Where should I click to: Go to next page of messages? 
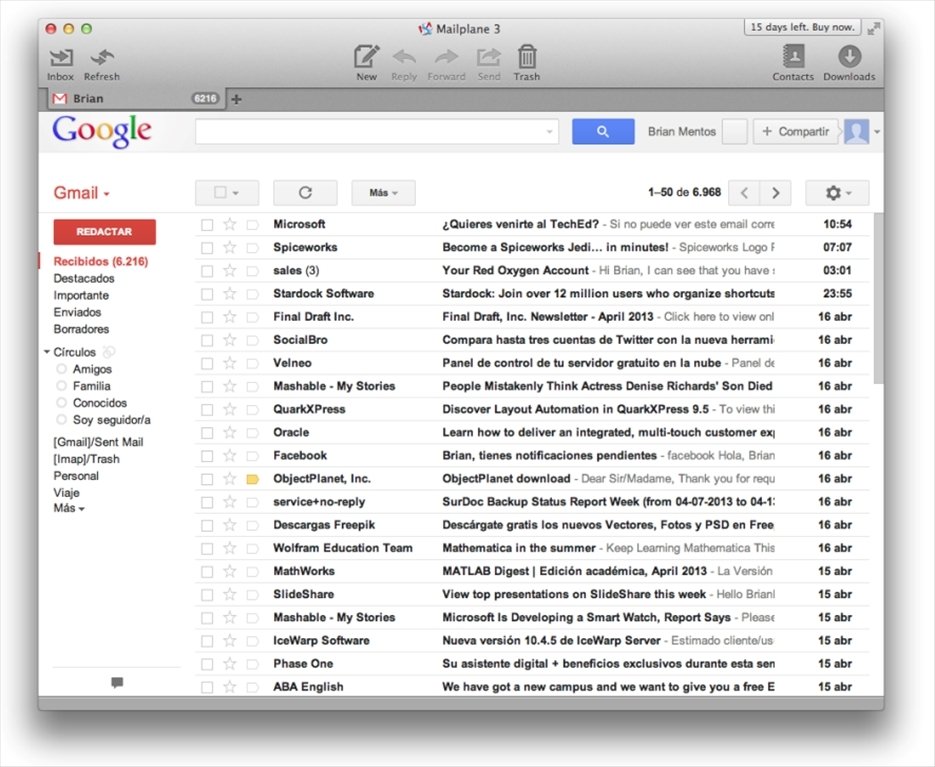click(775, 193)
